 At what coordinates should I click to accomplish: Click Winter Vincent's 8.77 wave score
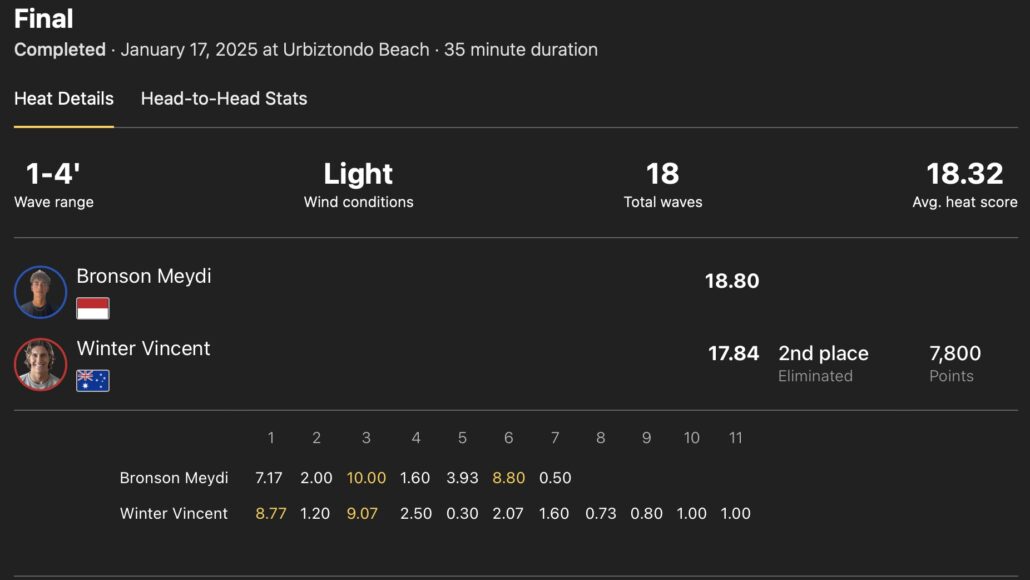tap(271, 513)
